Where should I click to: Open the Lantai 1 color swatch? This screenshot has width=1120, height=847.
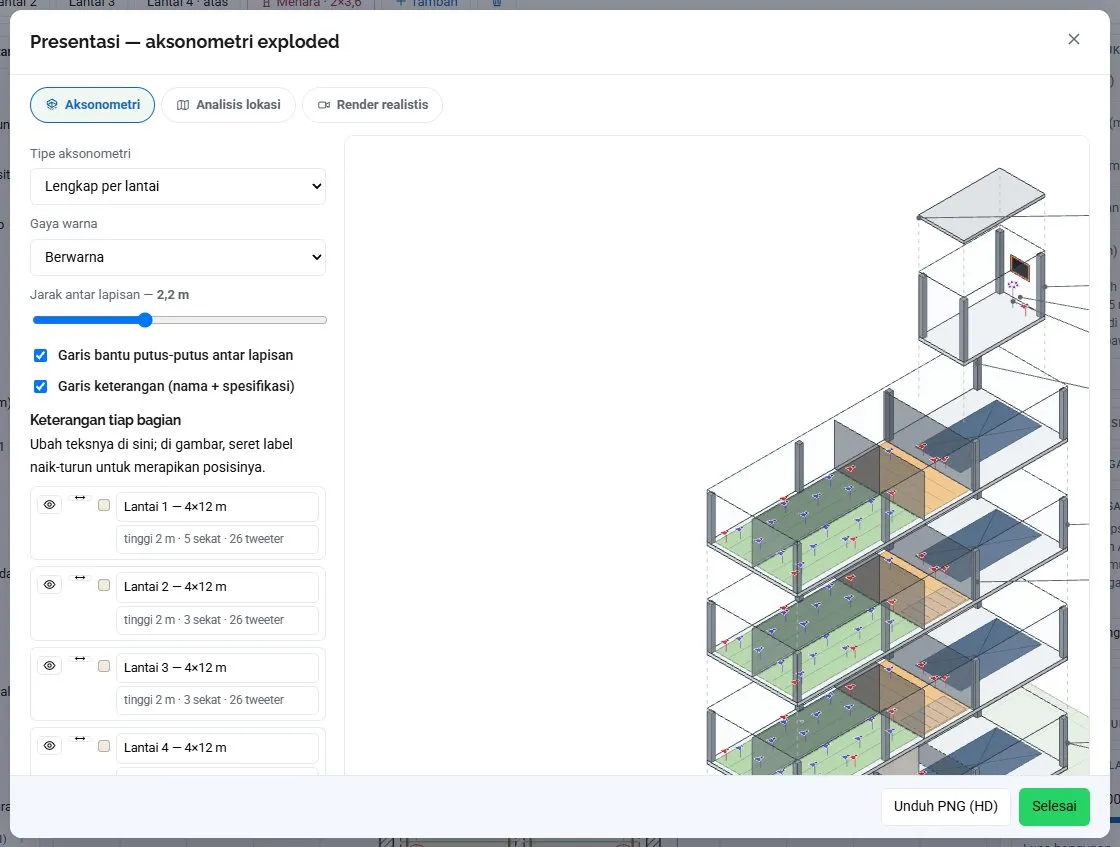point(104,505)
